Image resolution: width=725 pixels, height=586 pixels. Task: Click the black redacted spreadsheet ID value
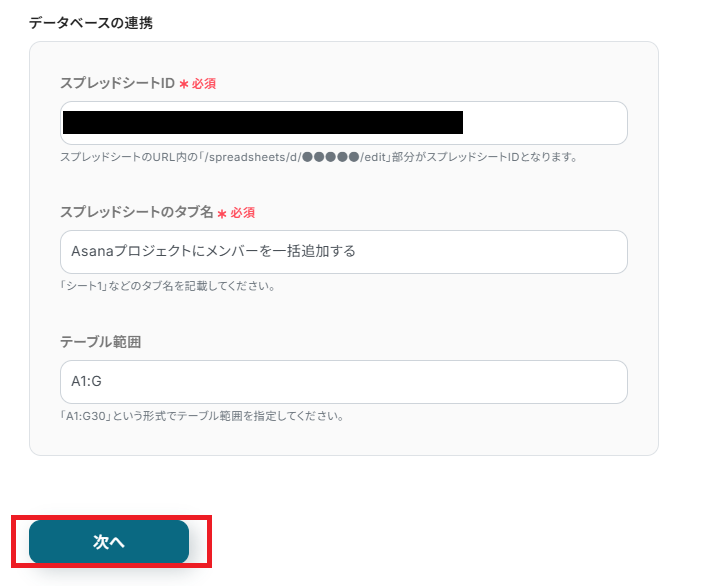(262, 123)
